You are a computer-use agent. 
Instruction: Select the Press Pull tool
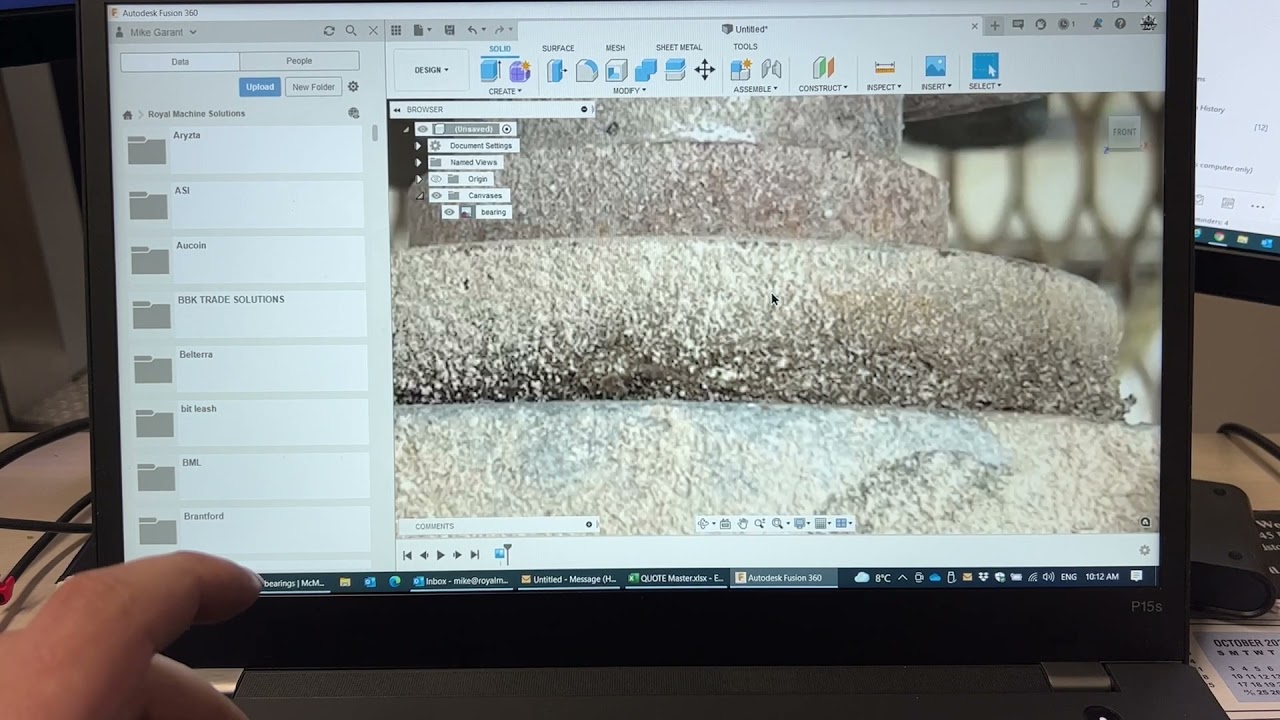click(557, 70)
